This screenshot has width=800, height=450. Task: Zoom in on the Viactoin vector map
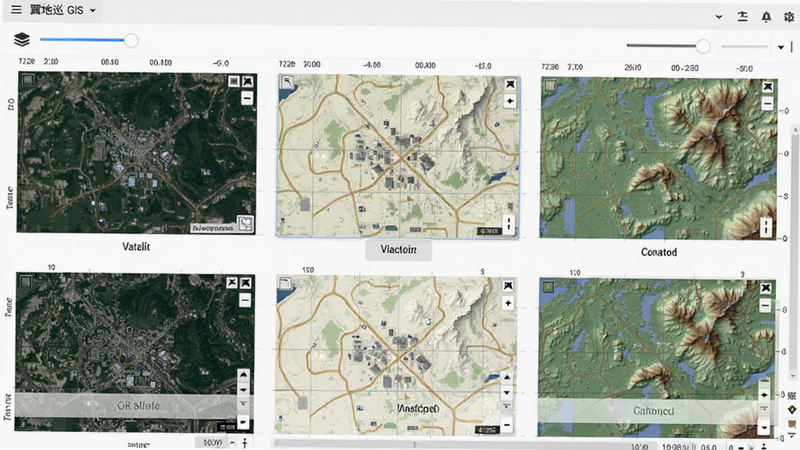tap(510, 101)
